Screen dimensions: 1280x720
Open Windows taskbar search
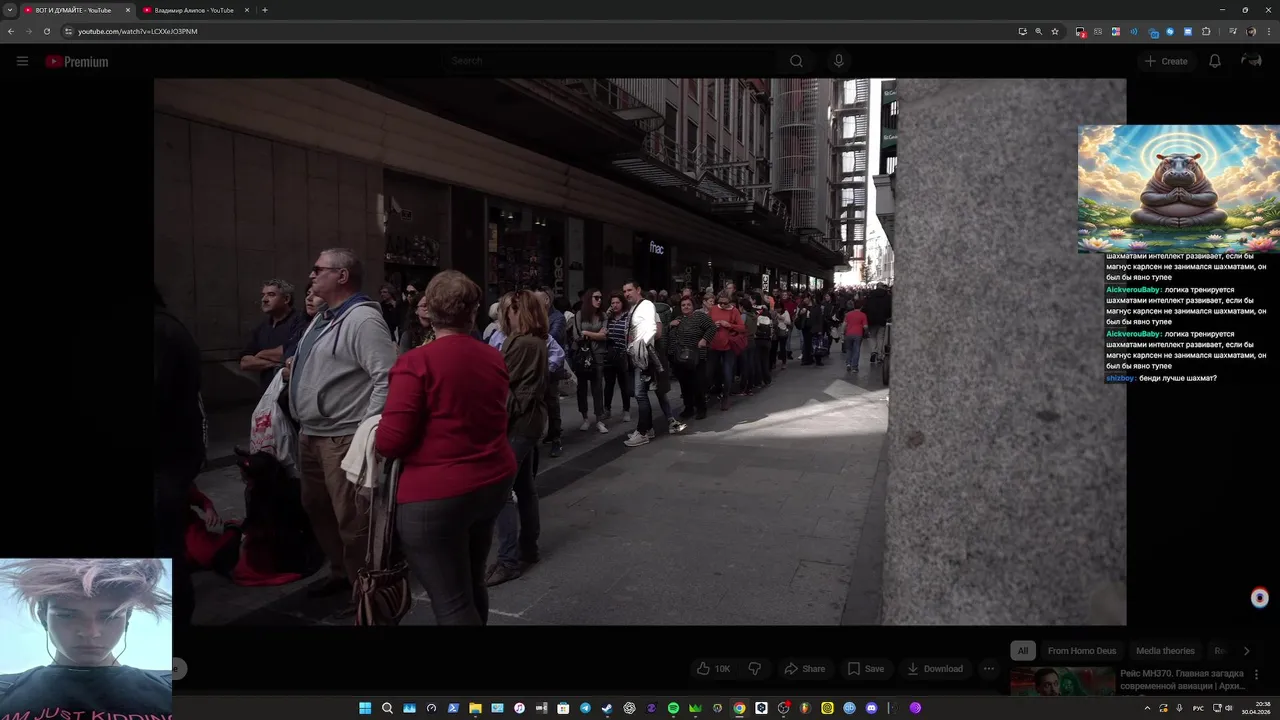tap(388, 708)
